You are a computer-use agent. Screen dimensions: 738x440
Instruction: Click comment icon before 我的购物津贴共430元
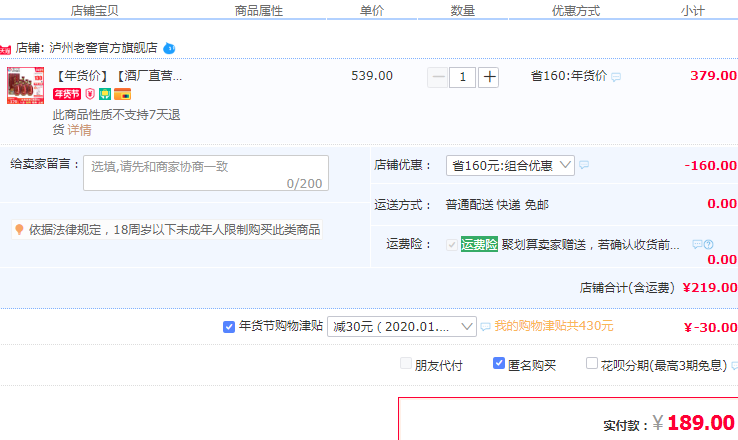(485, 327)
